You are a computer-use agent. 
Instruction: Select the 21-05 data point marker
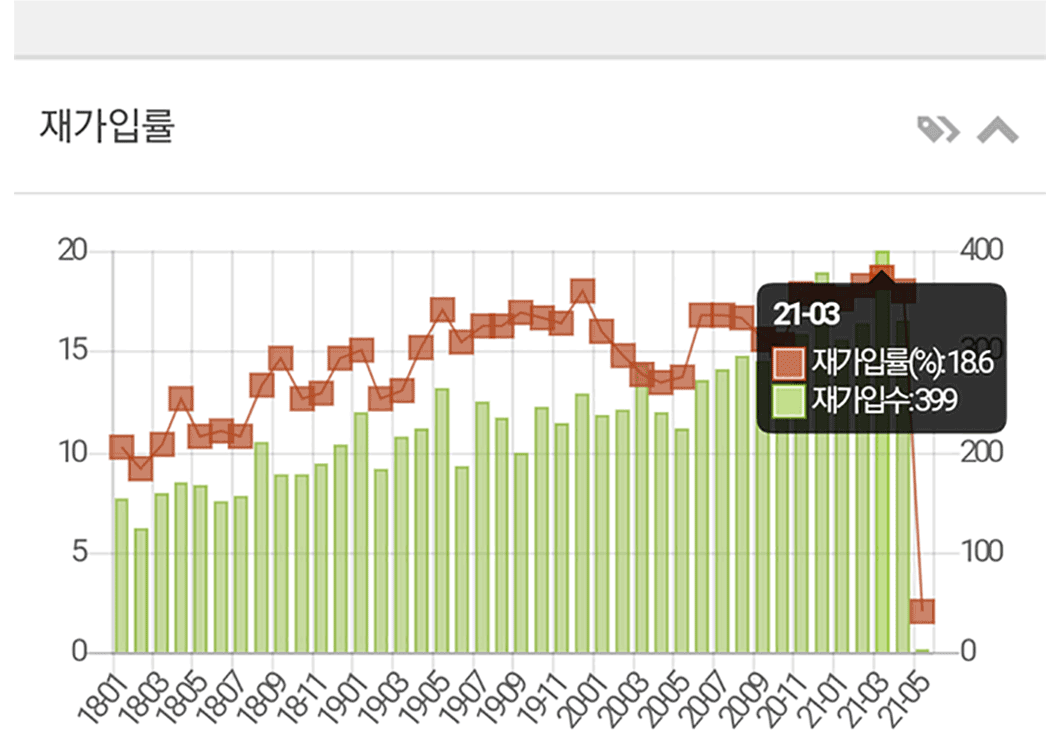coord(921,611)
